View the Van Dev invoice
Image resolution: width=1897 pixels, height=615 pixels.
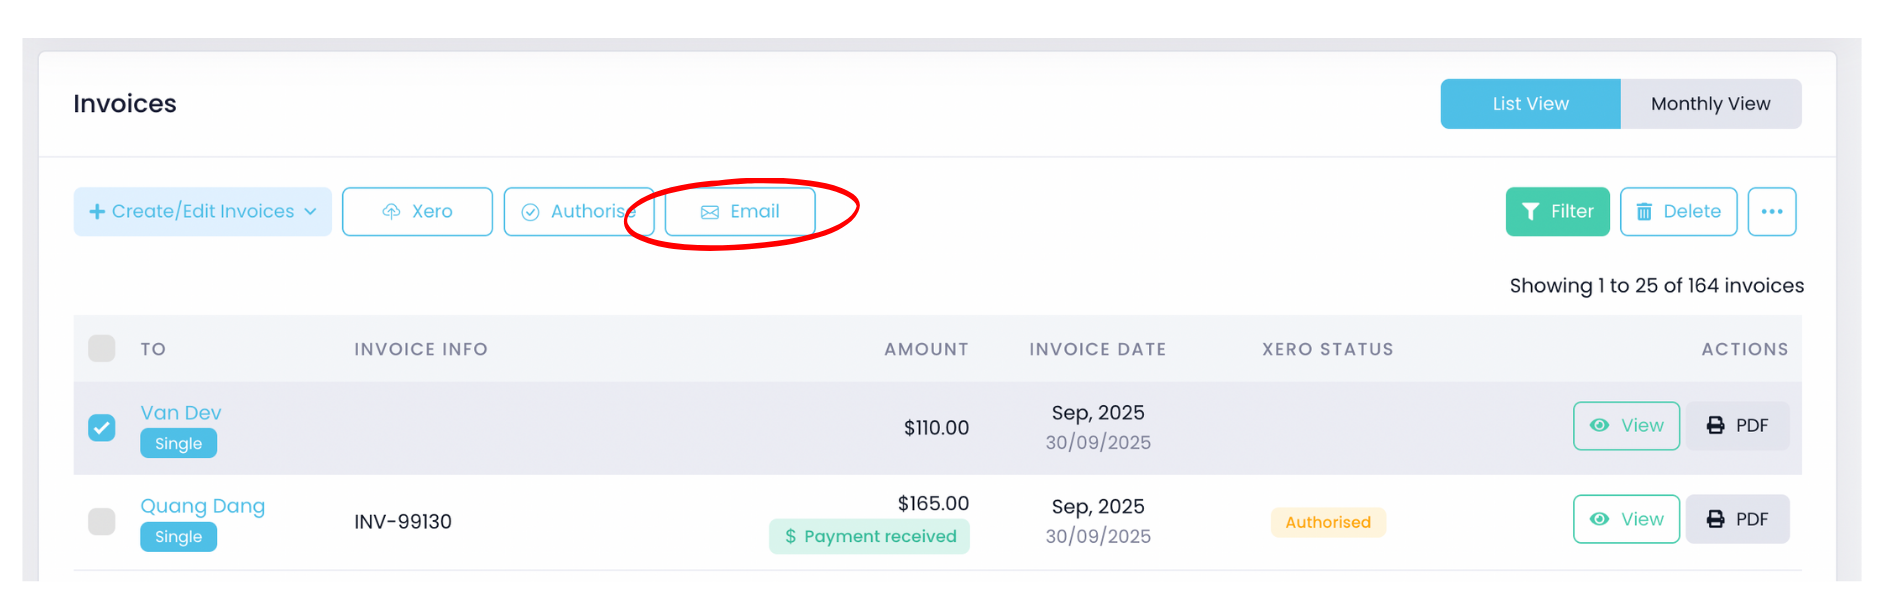[x=1626, y=426]
